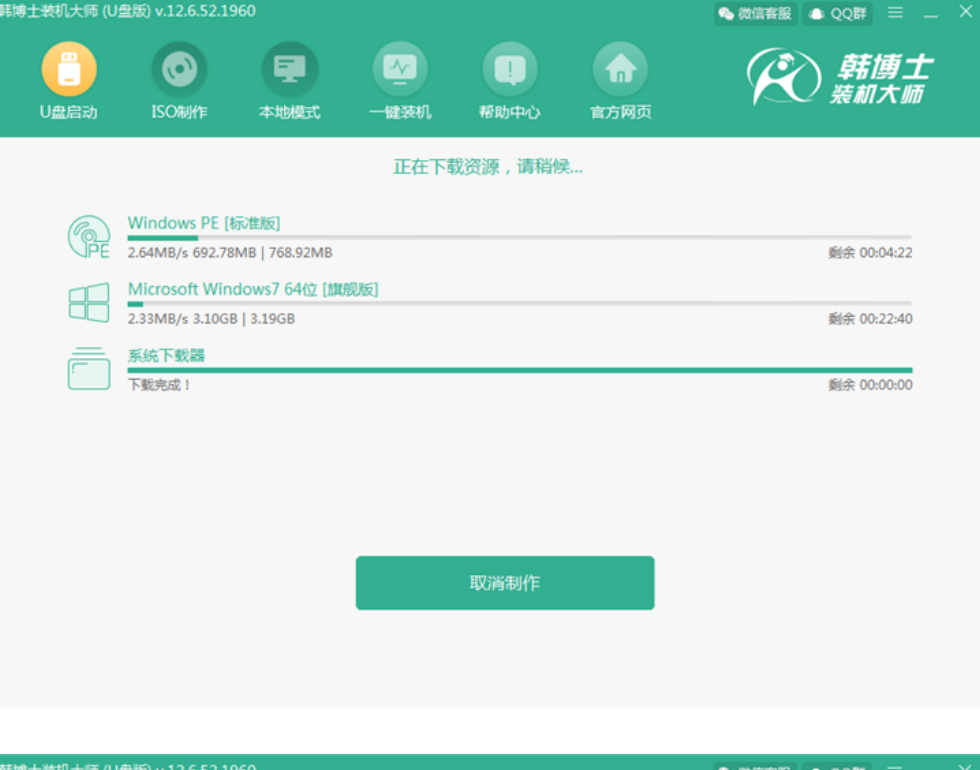
Task: Open the QQ群 group link
Action: click(839, 13)
